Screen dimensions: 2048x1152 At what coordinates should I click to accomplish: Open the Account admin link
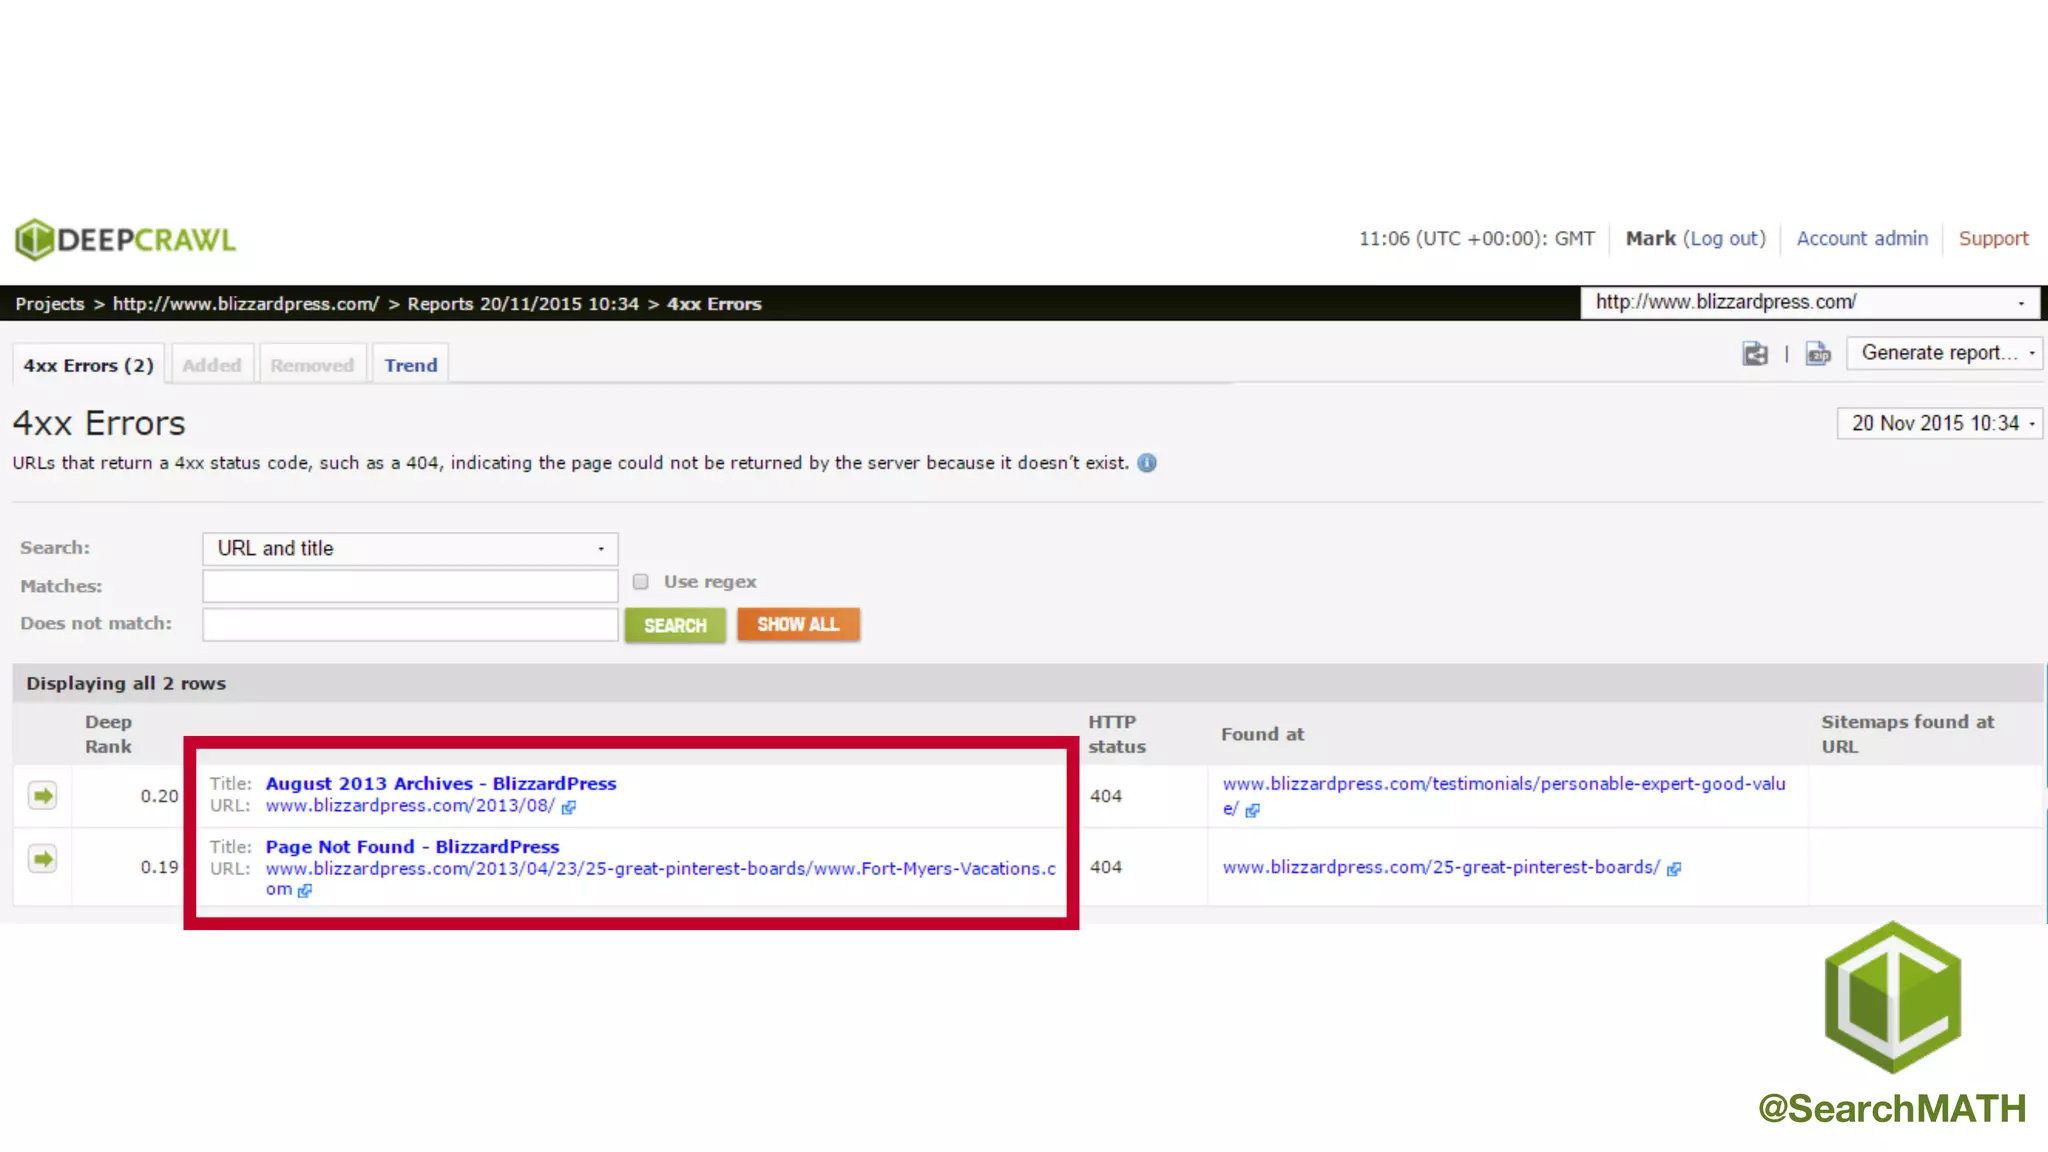[1862, 239]
